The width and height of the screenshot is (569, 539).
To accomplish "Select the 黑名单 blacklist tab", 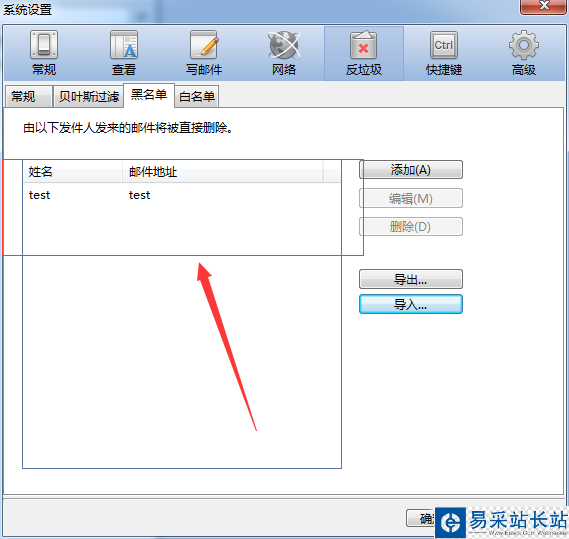I will (149, 95).
